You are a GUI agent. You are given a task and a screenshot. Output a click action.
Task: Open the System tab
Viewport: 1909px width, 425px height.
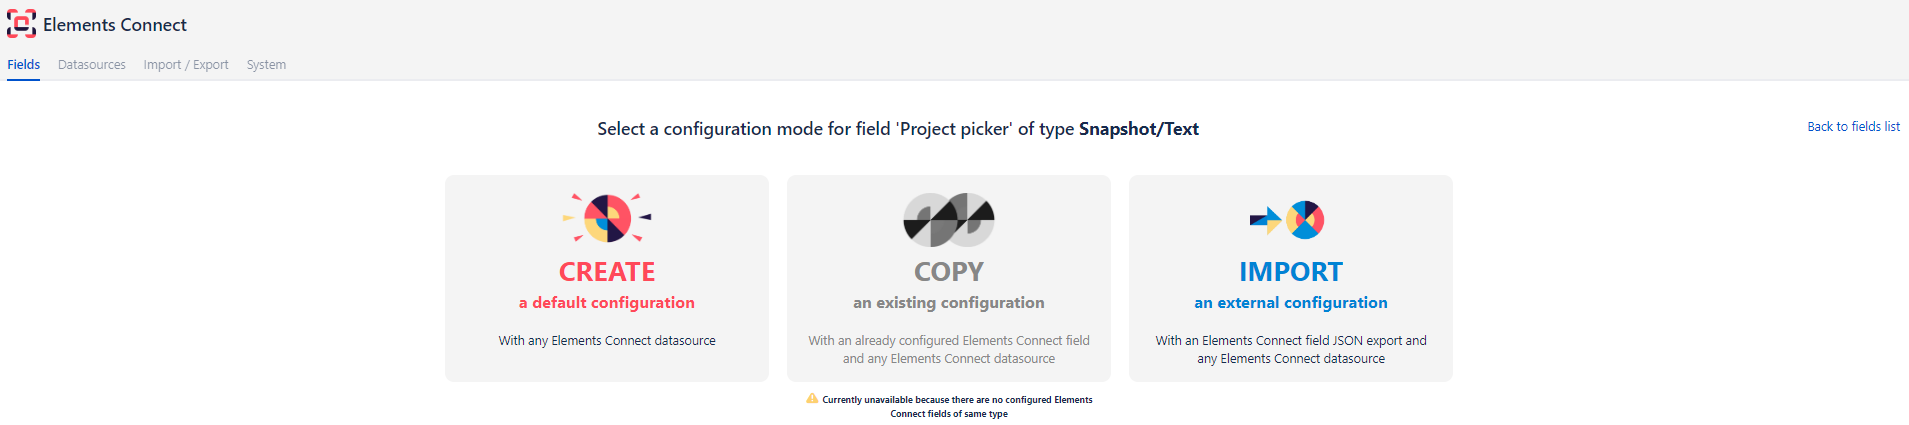(266, 65)
